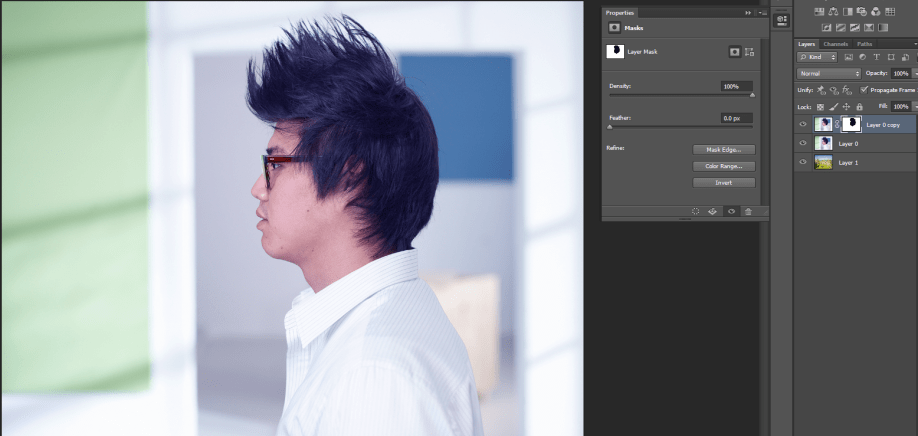Screen dimensions: 918x436
Task: Add a Photo Filter adjustment layer
Action: coord(861,11)
